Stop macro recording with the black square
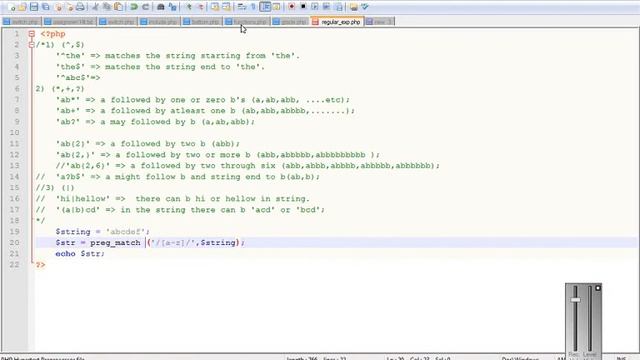This screenshot has width=640, height=360. tap(303, 7)
